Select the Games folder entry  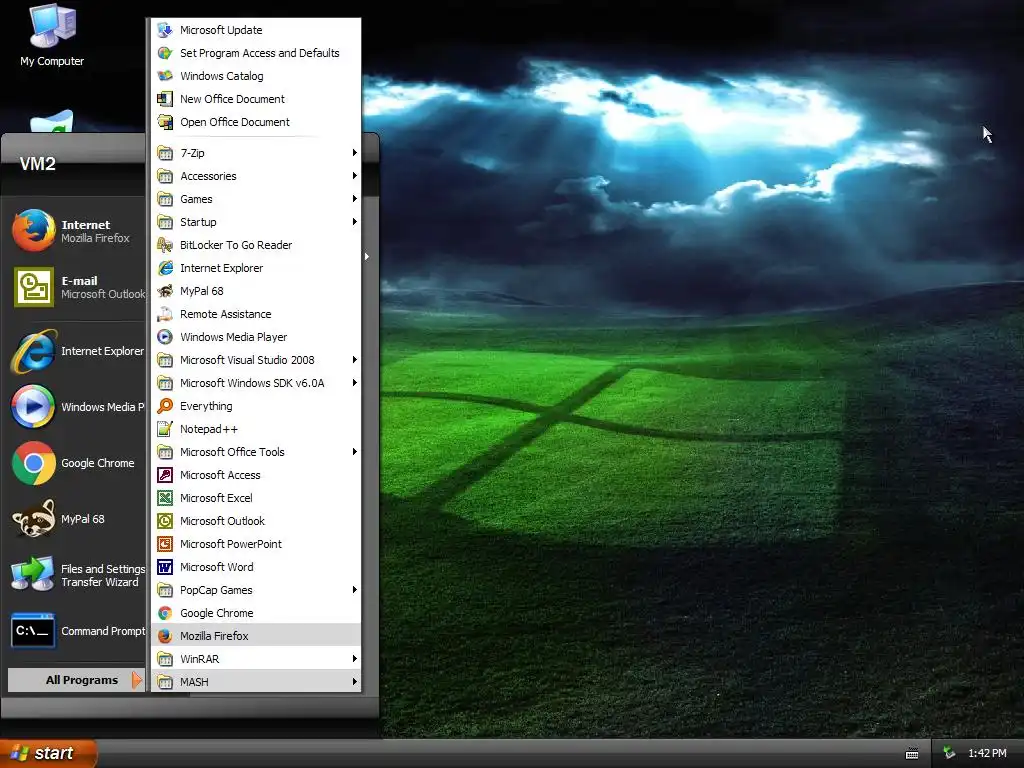pos(256,199)
